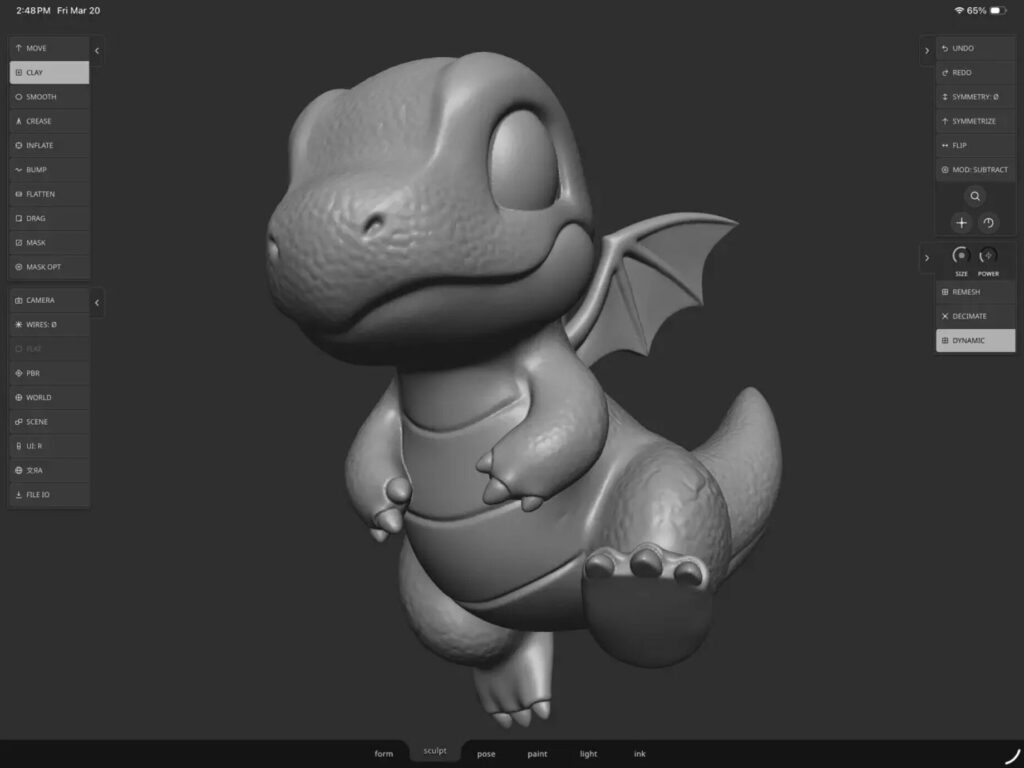Open the magnifier search tool
1024x768 pixels.
pyautogui.click(x=974, y=196)
